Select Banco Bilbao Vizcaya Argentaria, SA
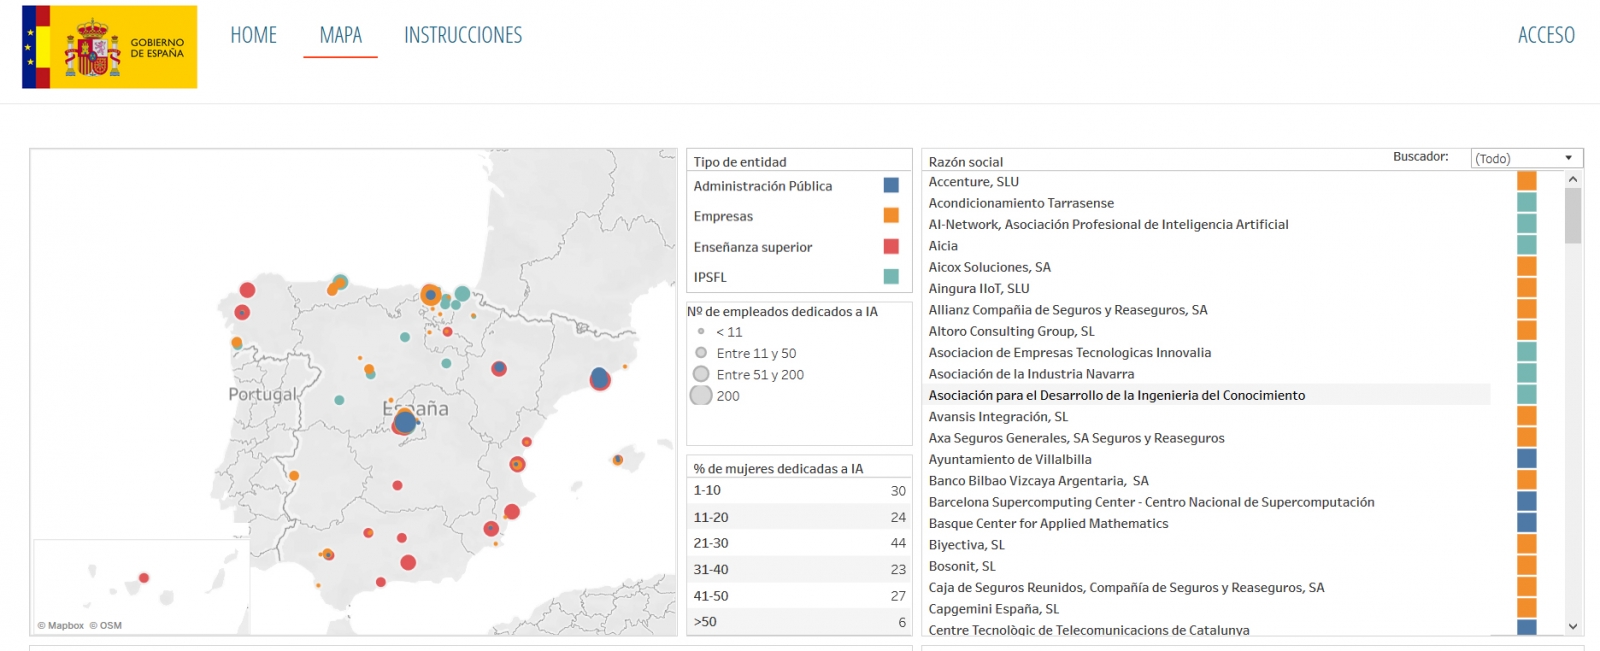 point(1038,481)
